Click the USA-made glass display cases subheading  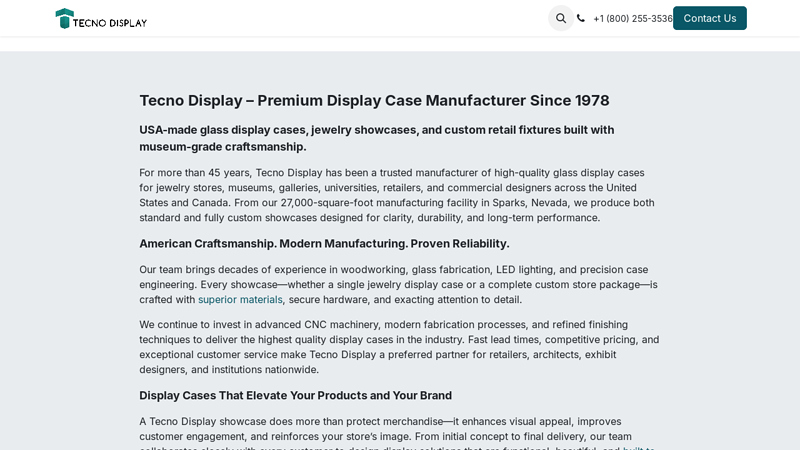[377, 138]
